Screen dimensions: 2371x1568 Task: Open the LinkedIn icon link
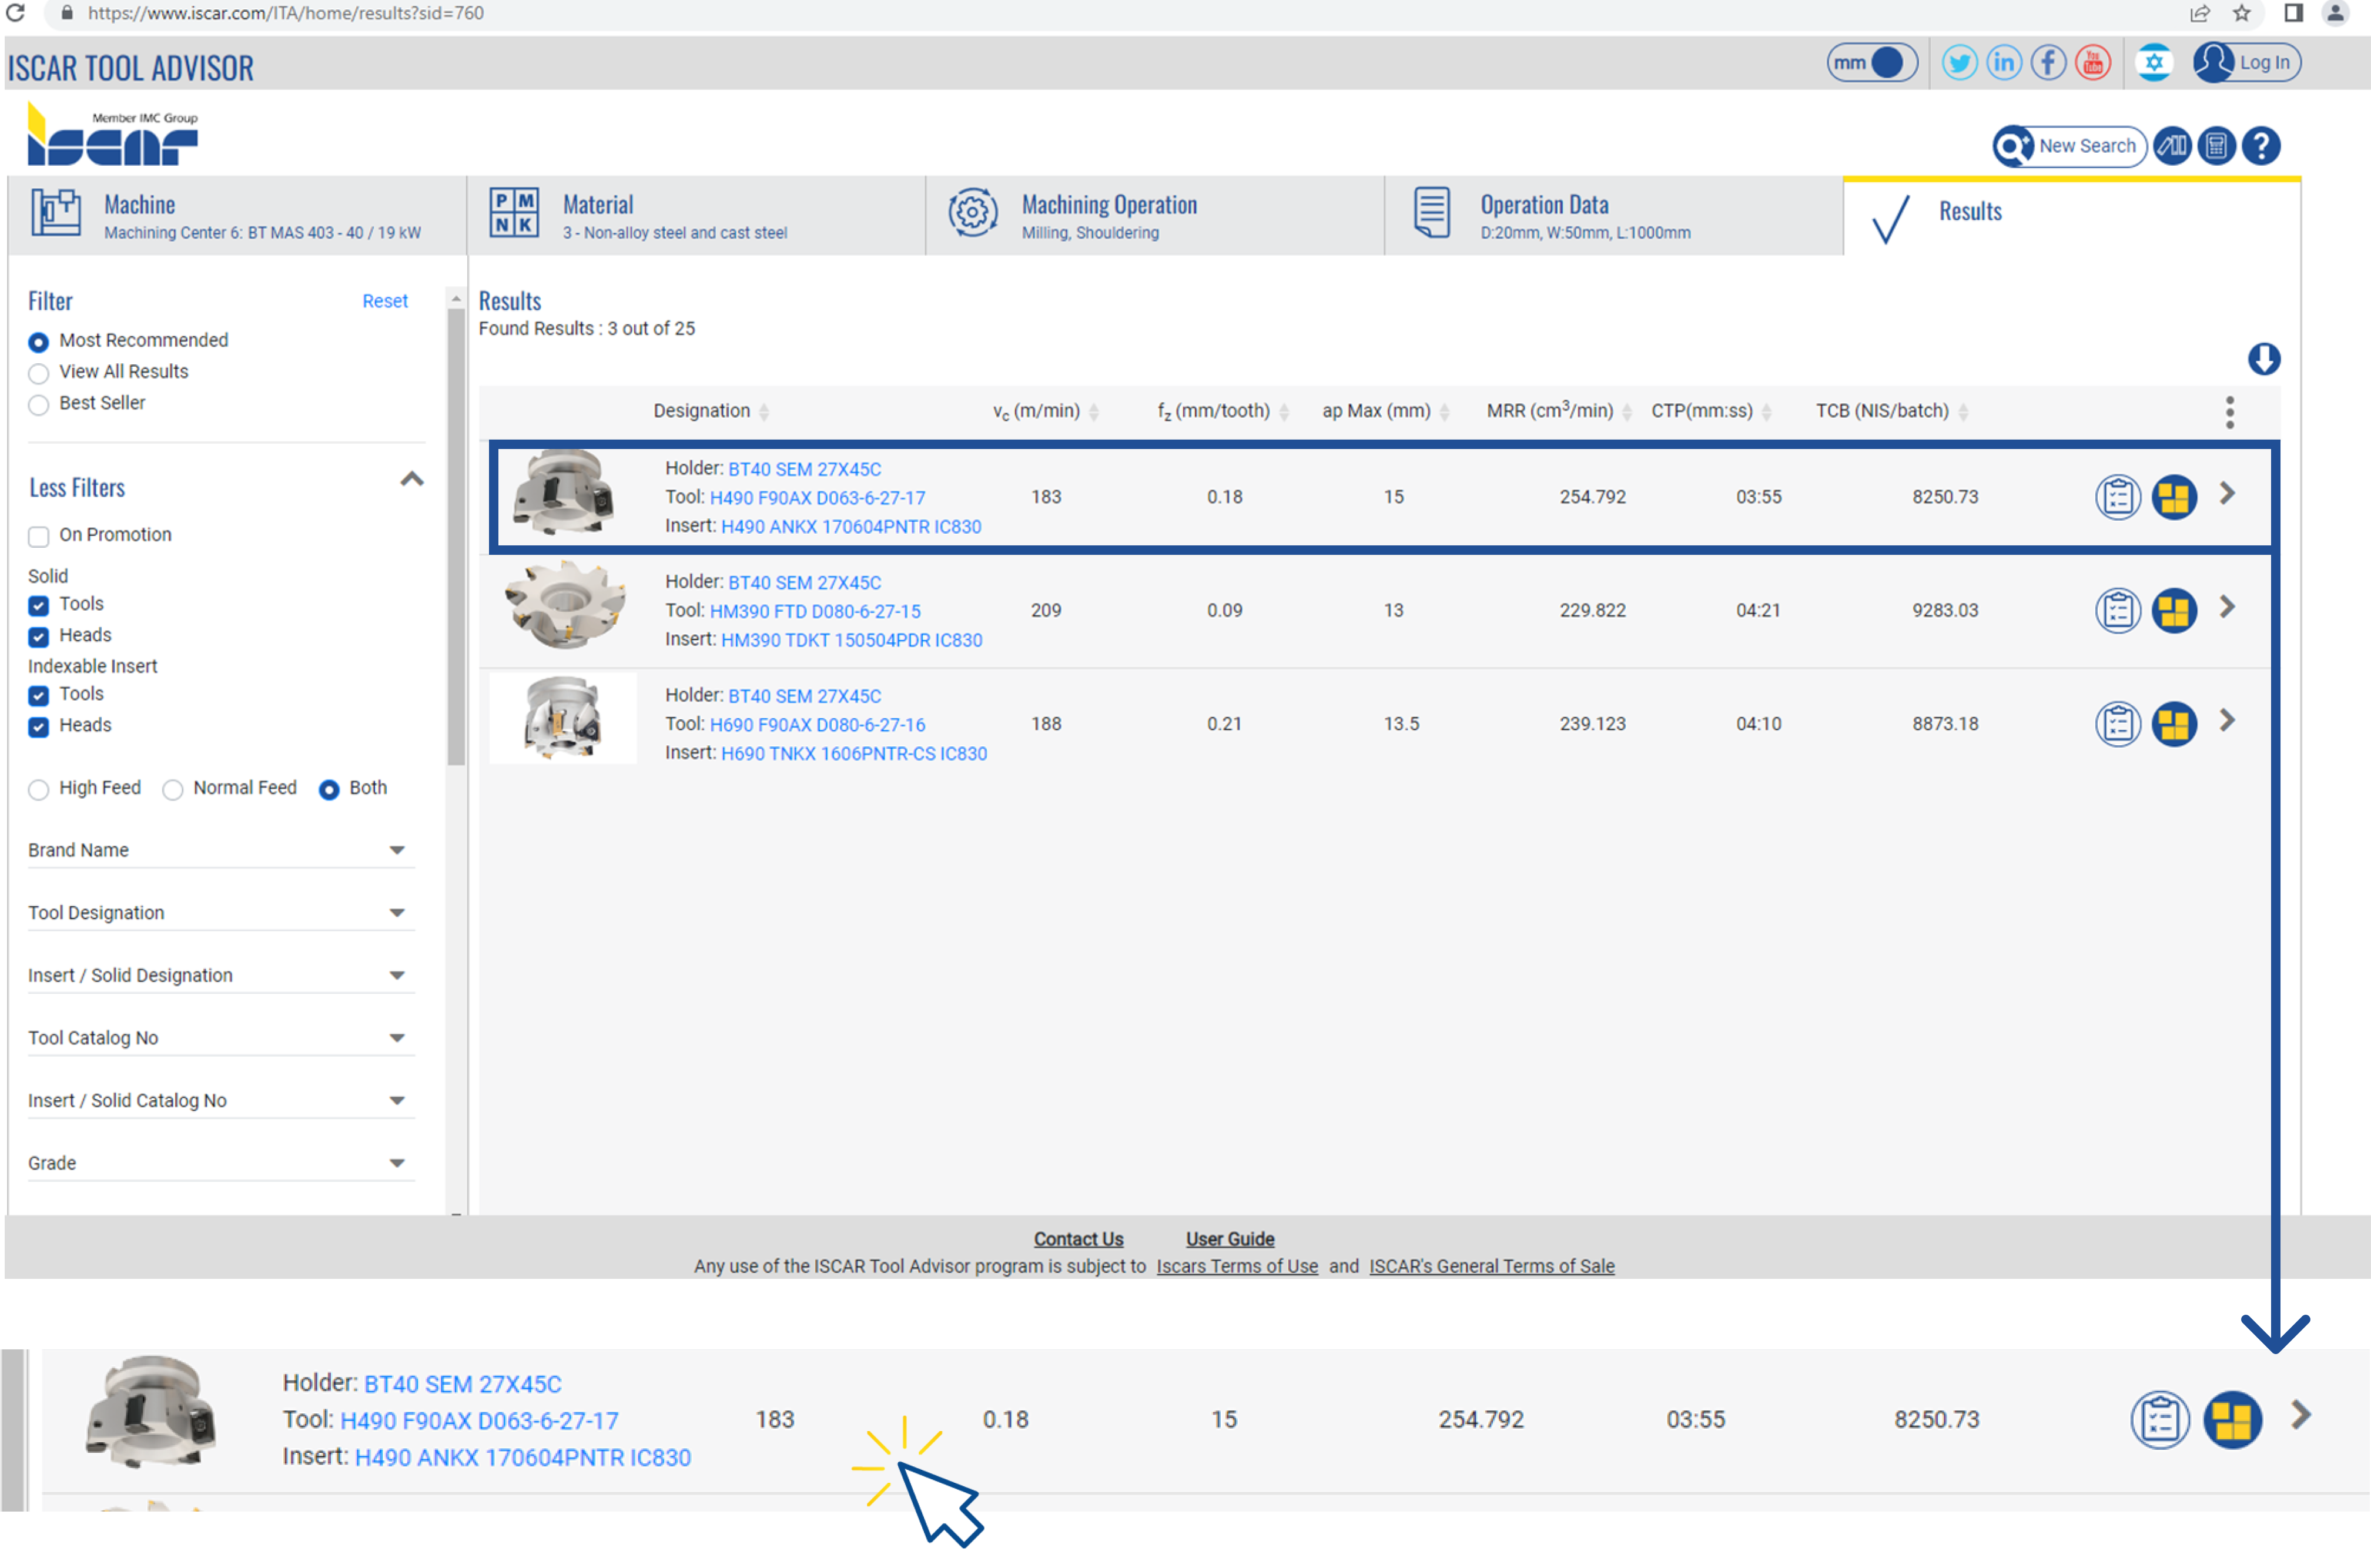2004,63
